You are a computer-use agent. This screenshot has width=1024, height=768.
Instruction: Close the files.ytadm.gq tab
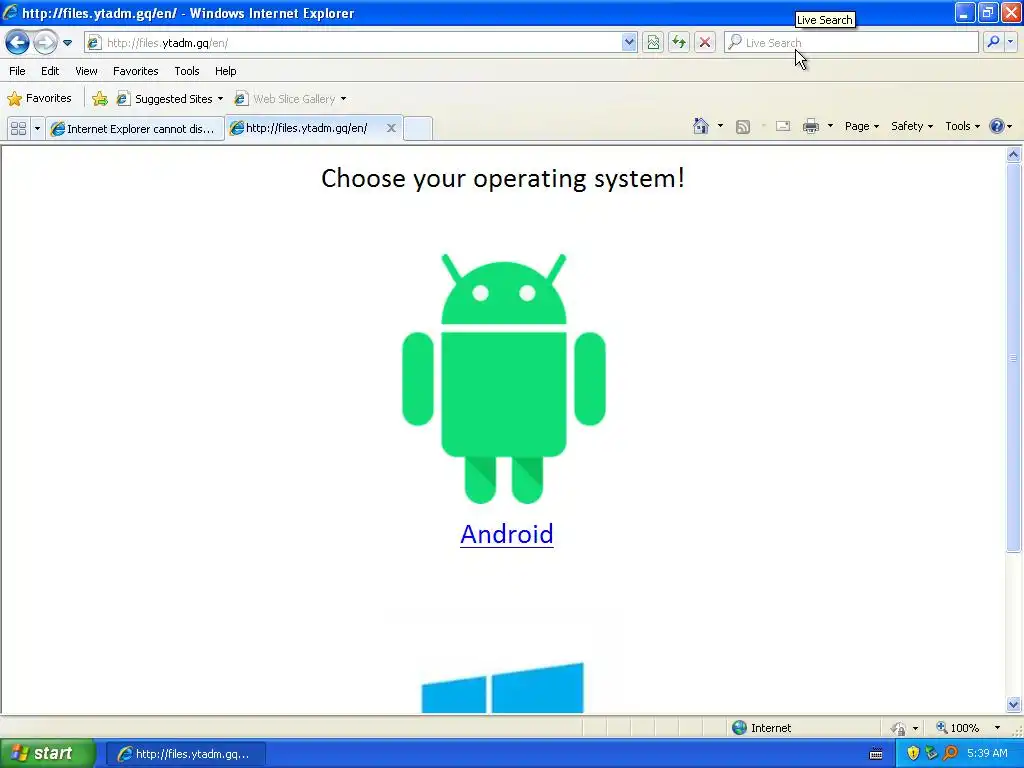[x=391, y=128]
